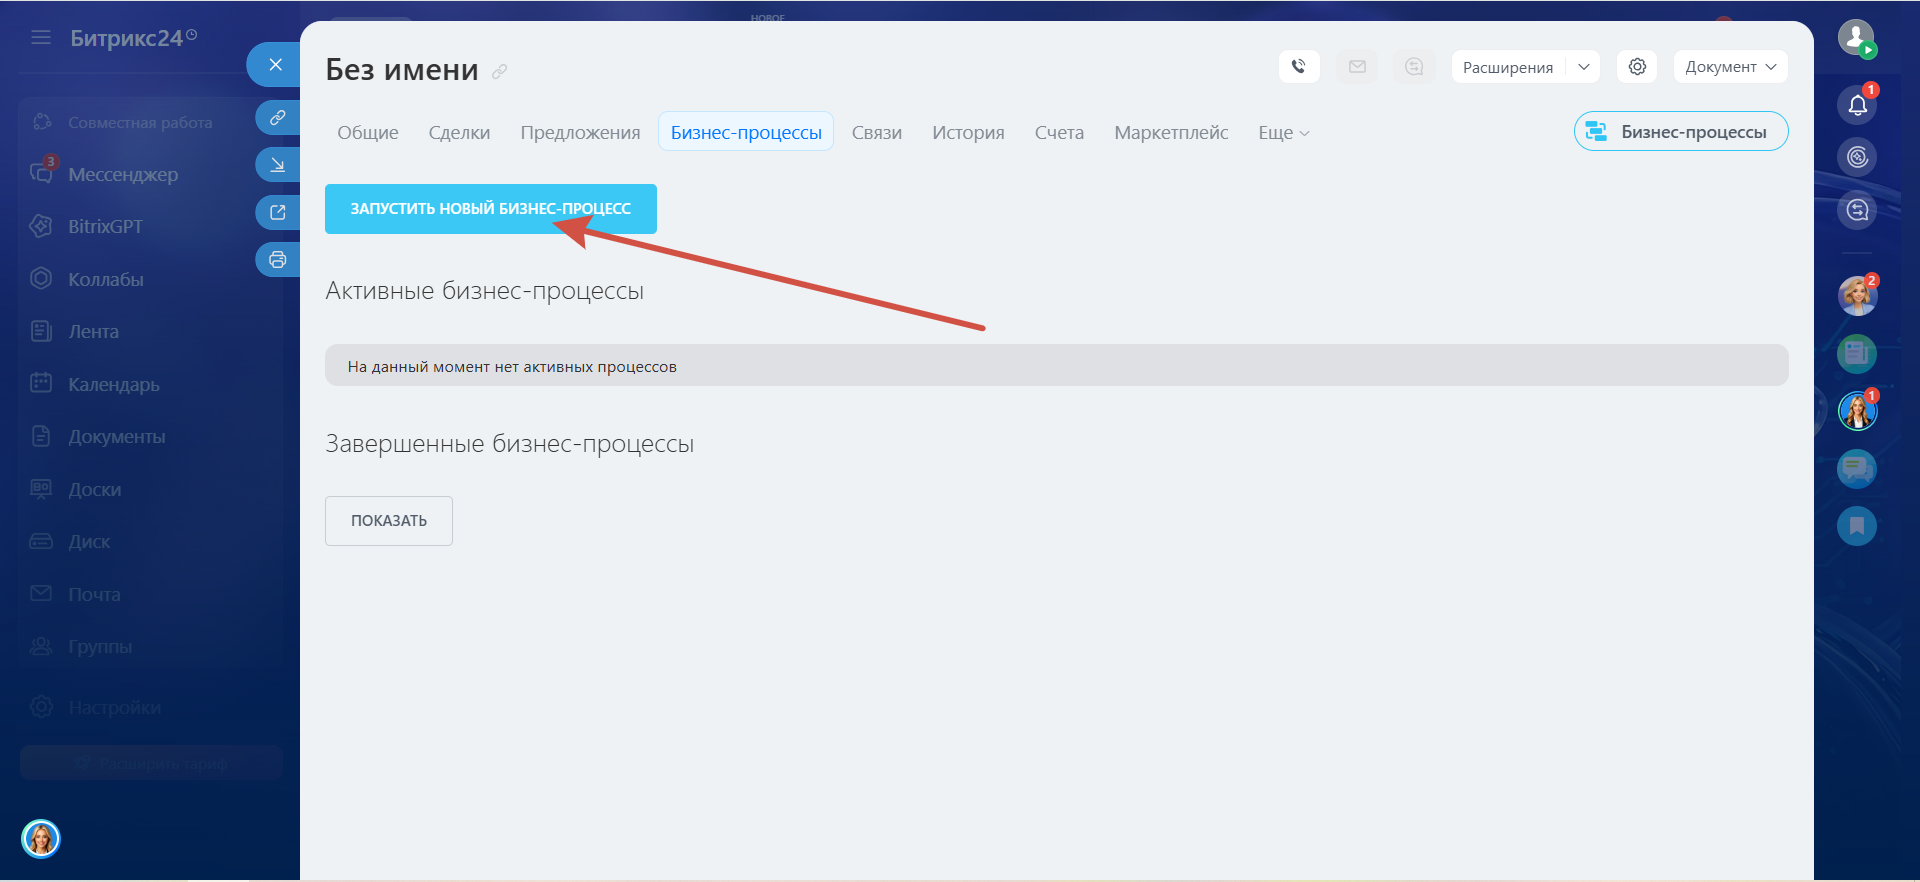
Task: Open Почта in the left sidebar
Action: (x=94, y=594)
